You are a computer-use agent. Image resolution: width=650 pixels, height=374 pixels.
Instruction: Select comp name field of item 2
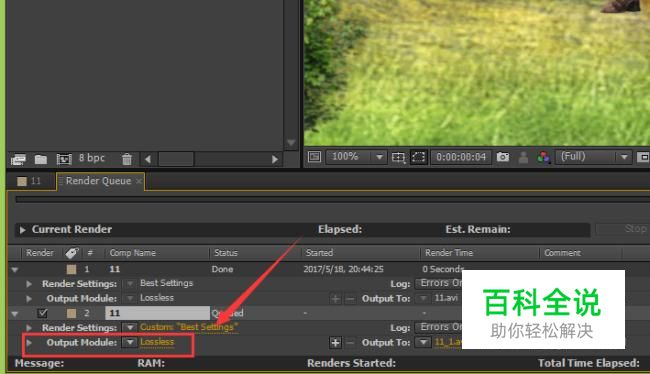pos(157,313)
